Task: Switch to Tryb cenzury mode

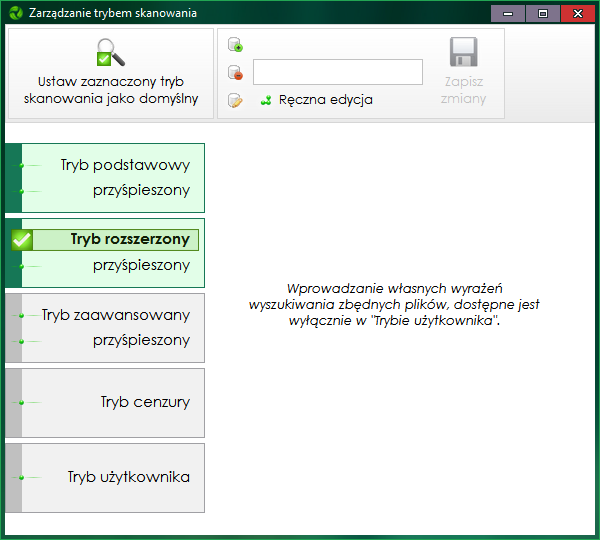Action: 144,402
